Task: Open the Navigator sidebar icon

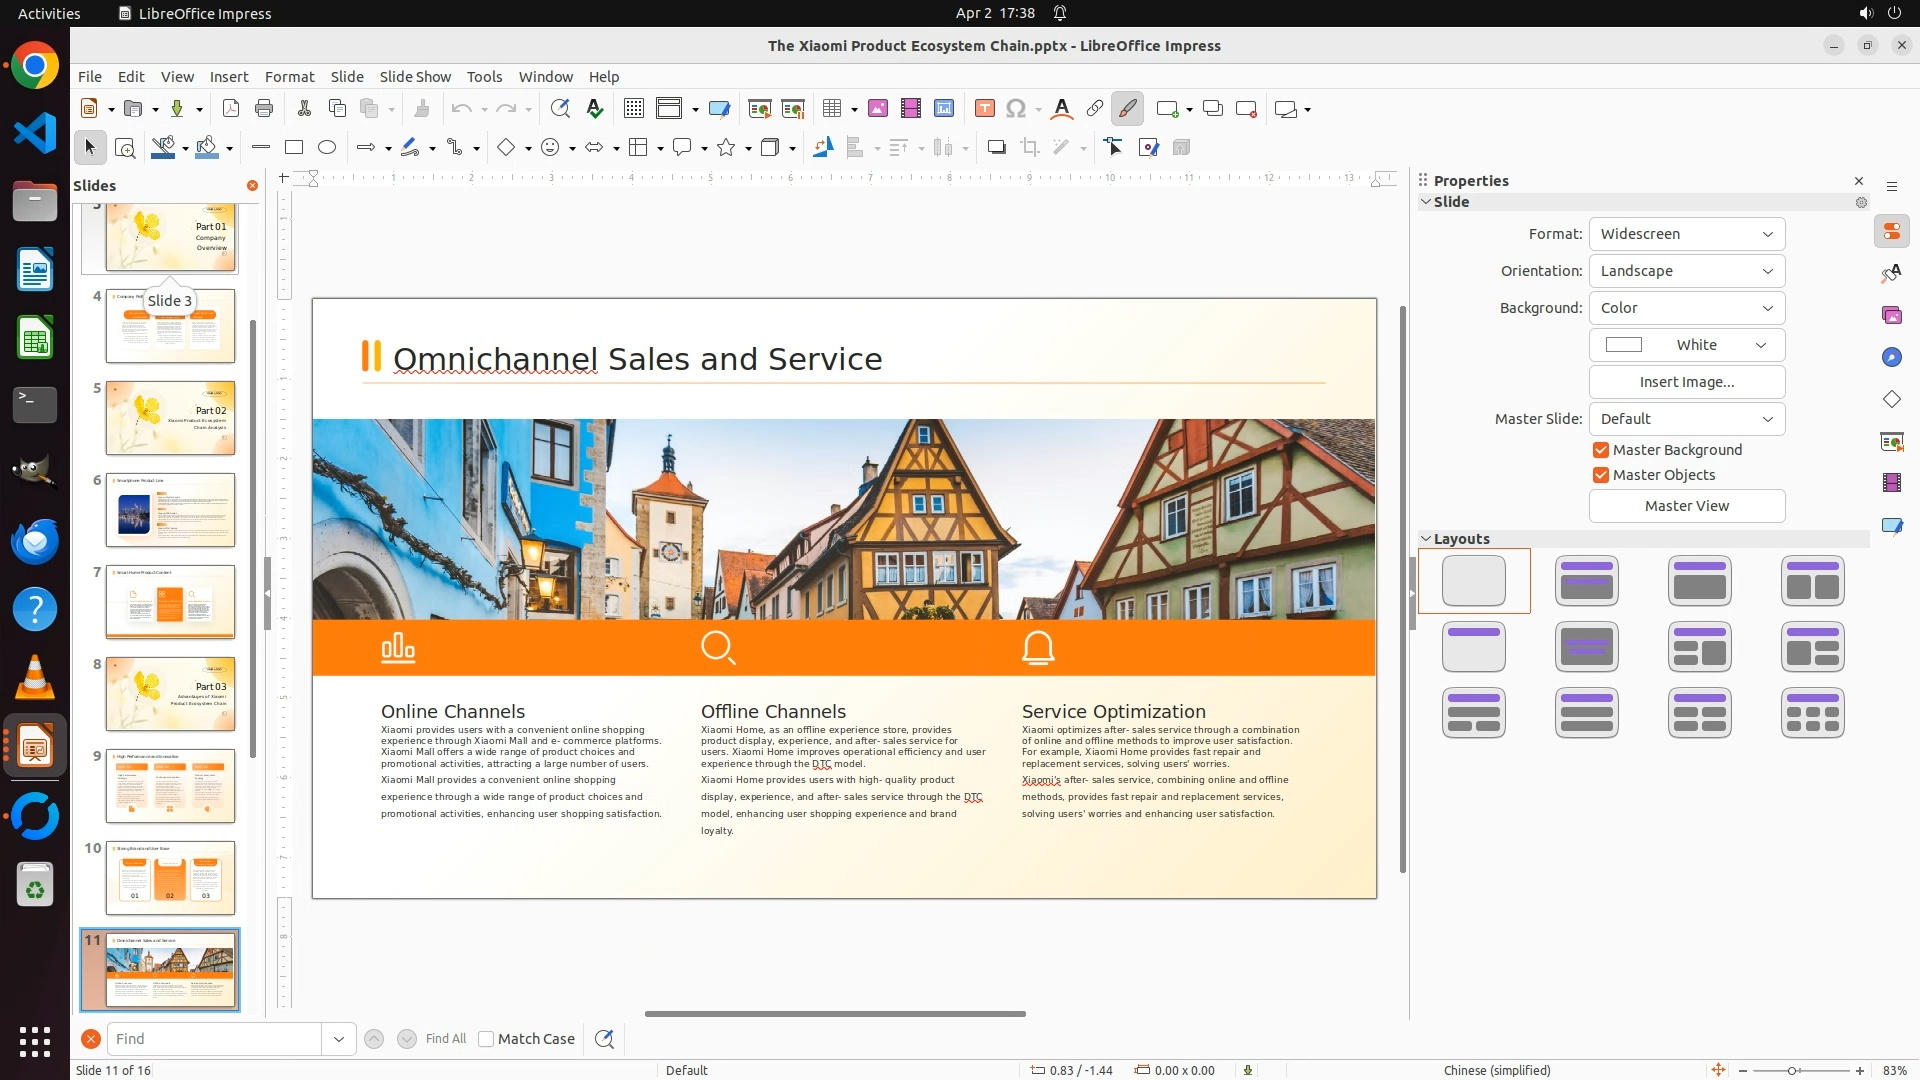Action: (x=1891, y=357)
